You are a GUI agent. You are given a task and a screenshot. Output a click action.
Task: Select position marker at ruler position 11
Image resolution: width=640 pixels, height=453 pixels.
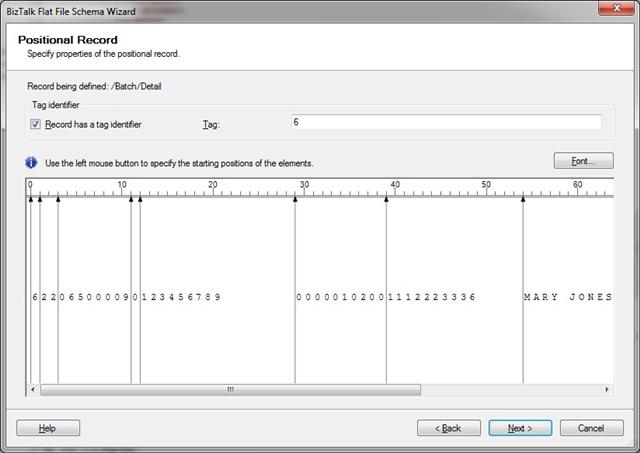pyautogui.click(x=131, y=199)
